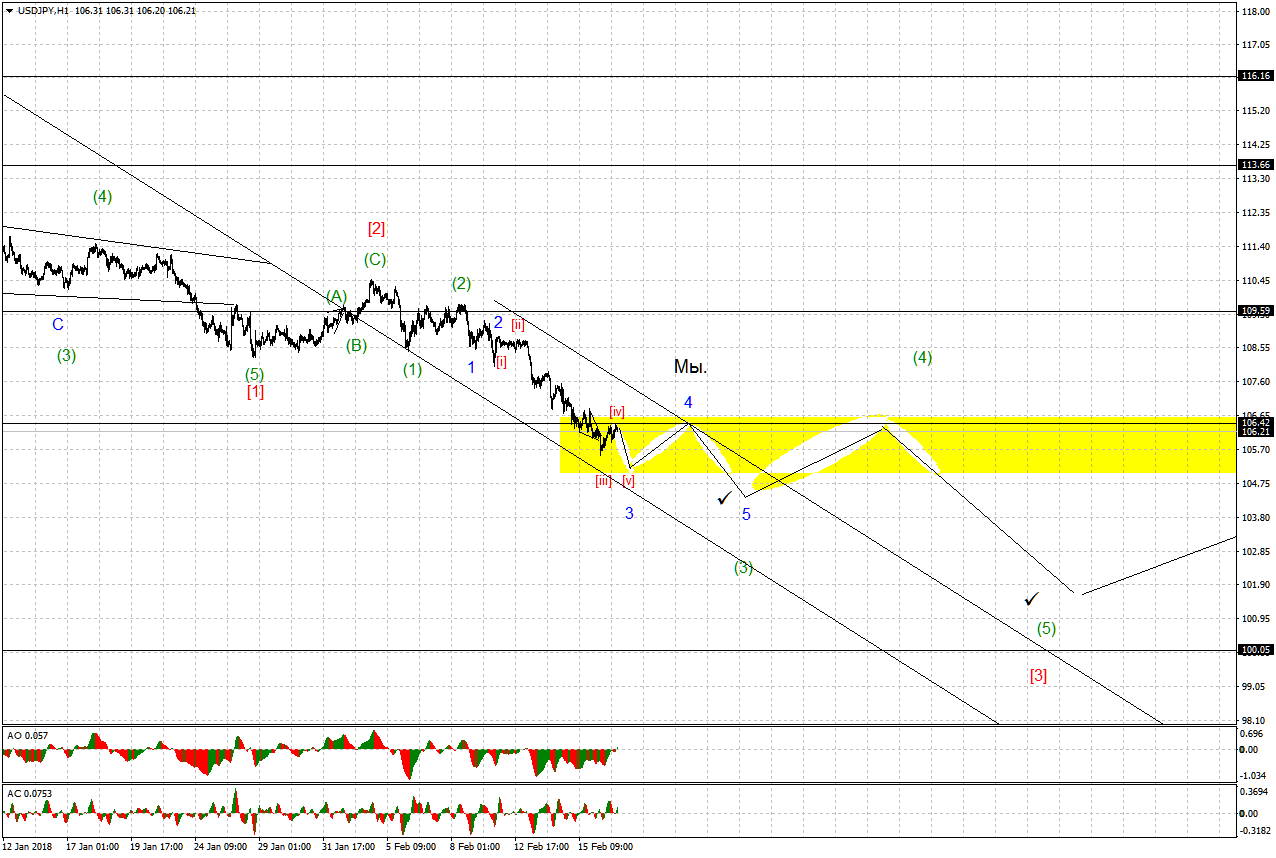
Task: Select the blue 3 wave label
Action: click(629, 514)
